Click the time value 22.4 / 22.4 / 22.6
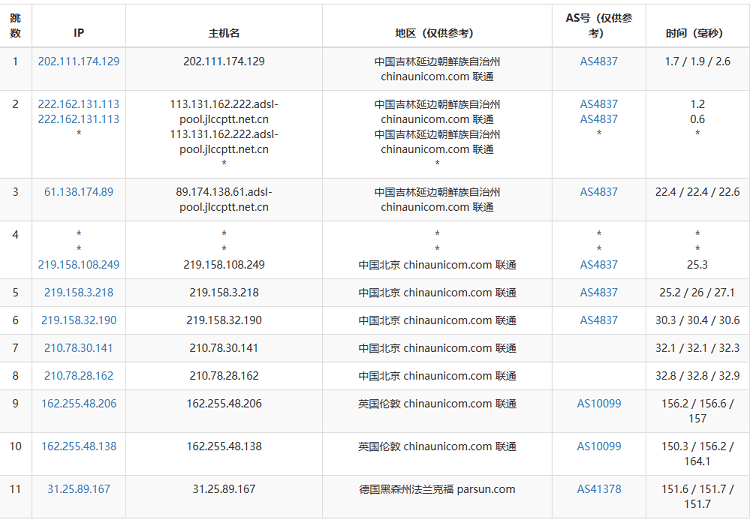 (x=697, y=192)
